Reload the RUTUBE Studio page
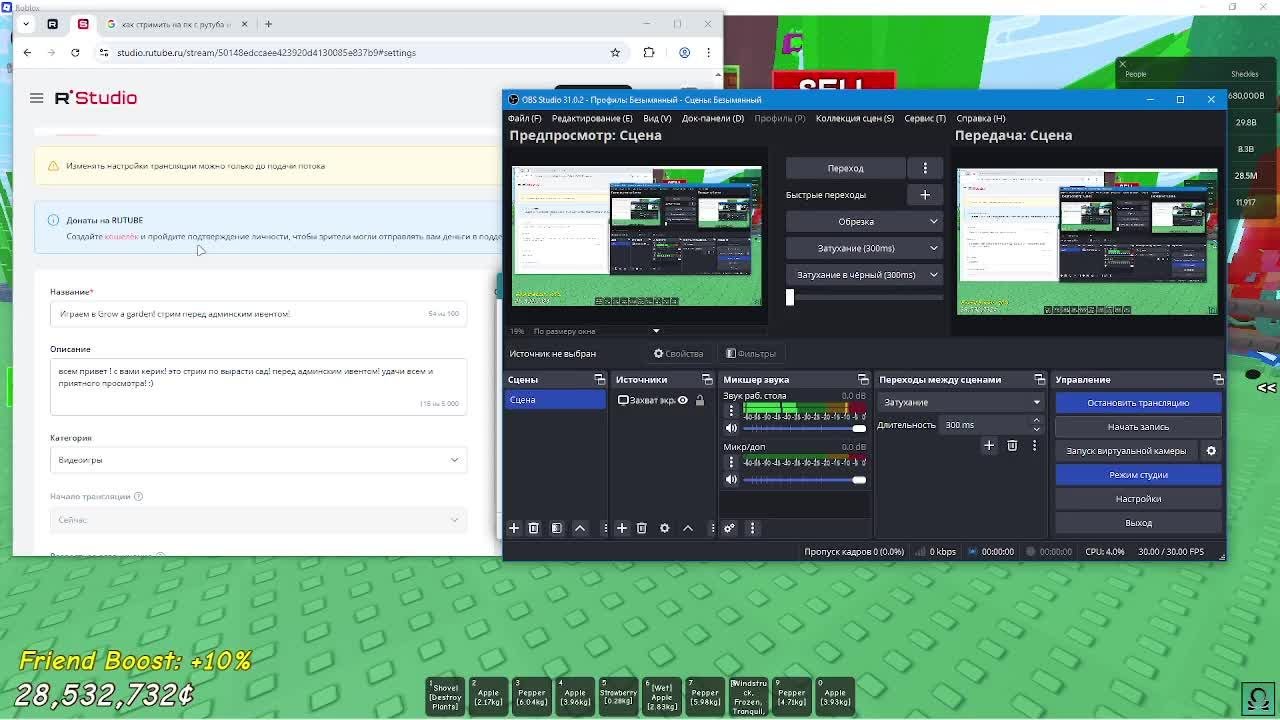1280x720 pixels. click(75, 53)
